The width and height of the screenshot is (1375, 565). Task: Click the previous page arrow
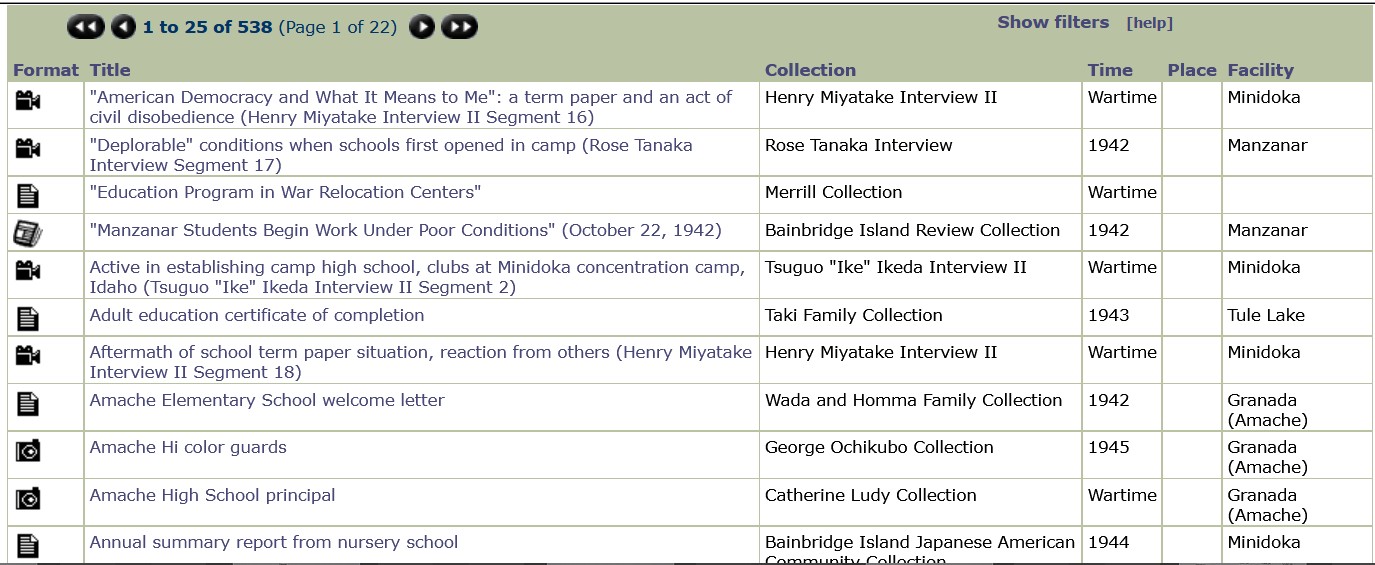point(123,27)
